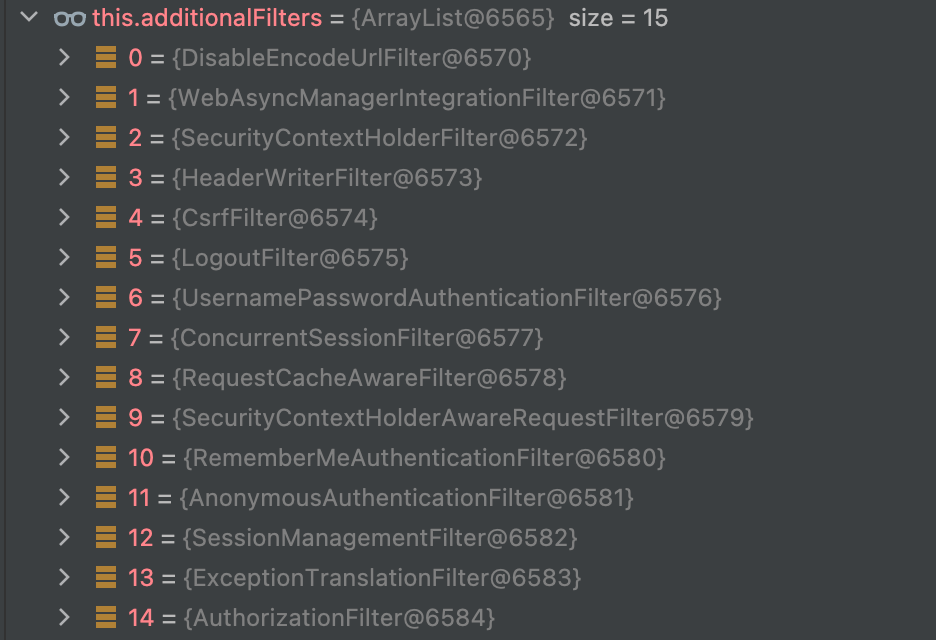This screenshot has height=640, width=936.
Task: Click the element icon of ConcurrentSessionFilter row
Action: pos(106,338)
